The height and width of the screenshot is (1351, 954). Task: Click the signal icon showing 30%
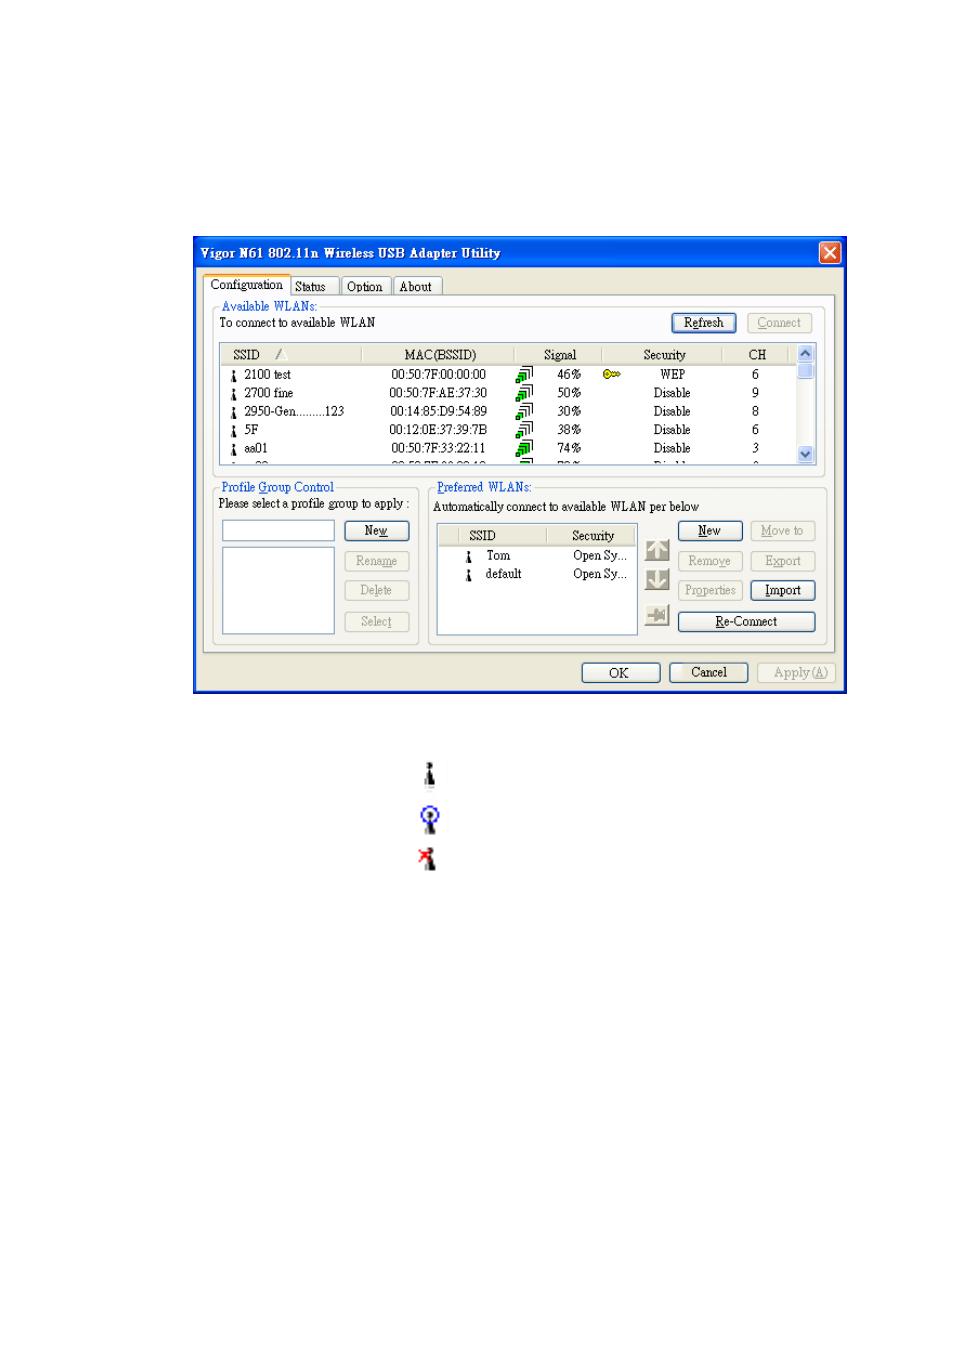click(524, 411)
